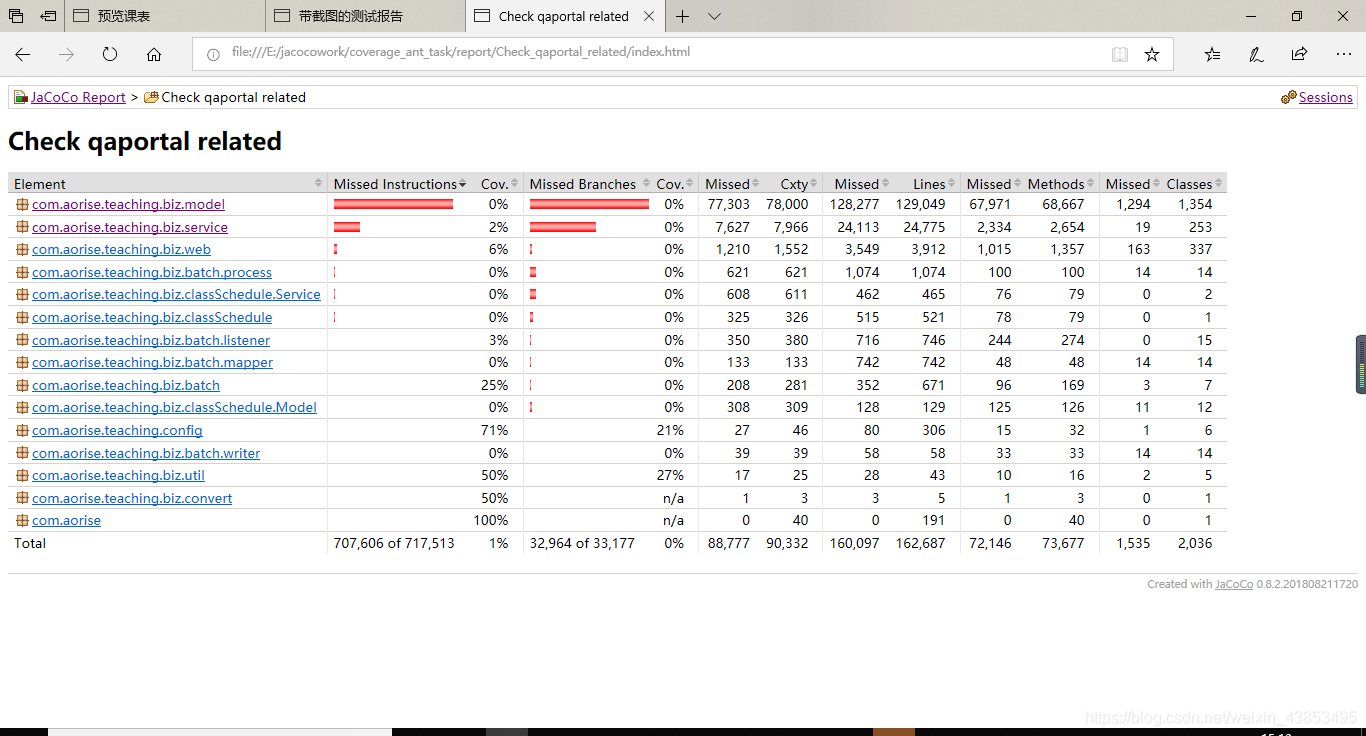This screenshot has height=736, width=1366.
Task: Click the 32,964 of 33,177 total branches cell
Action: click(x=582, y=543)
